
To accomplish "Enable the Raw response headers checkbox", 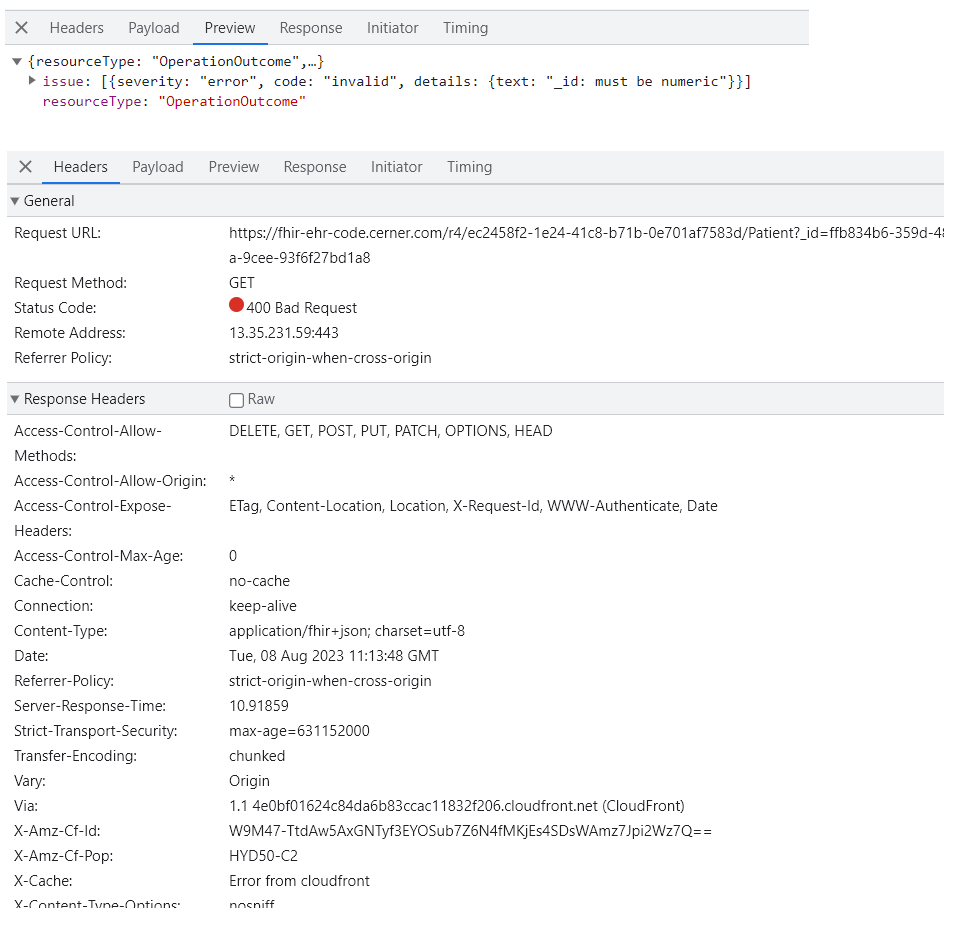I will [x=236, y=398].
